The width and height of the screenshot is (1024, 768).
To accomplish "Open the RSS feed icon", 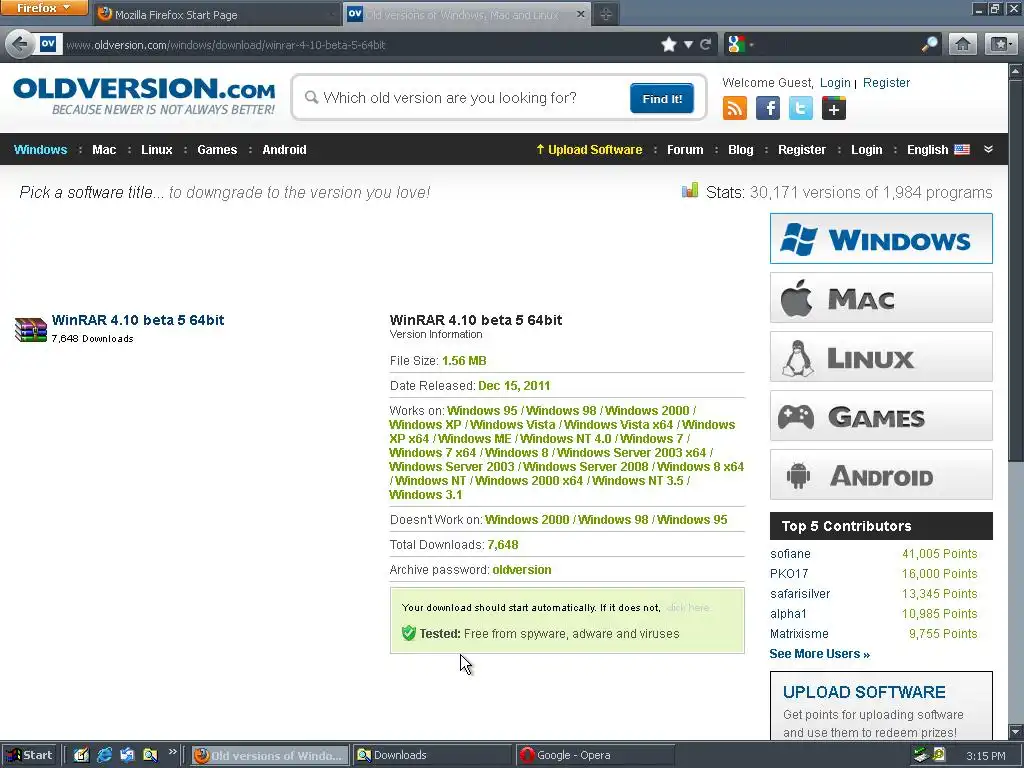I will [x=735, y=108].
